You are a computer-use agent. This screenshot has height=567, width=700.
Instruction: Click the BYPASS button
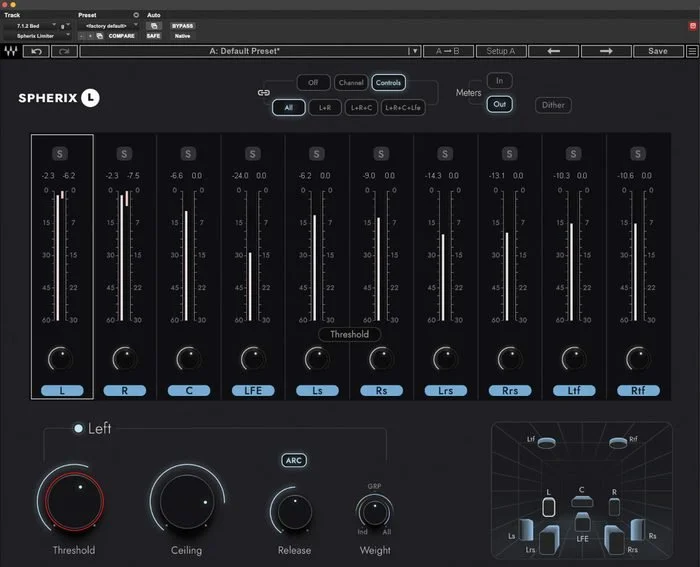coord(183,26)
